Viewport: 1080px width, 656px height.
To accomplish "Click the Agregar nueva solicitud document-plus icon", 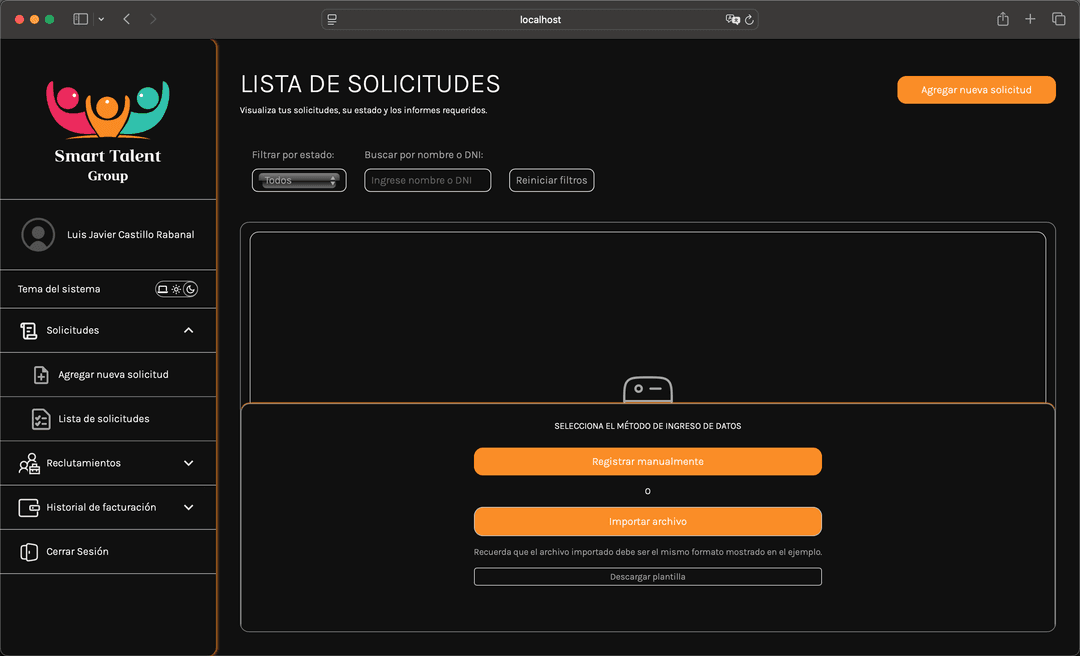I will [x=40, y=374].
